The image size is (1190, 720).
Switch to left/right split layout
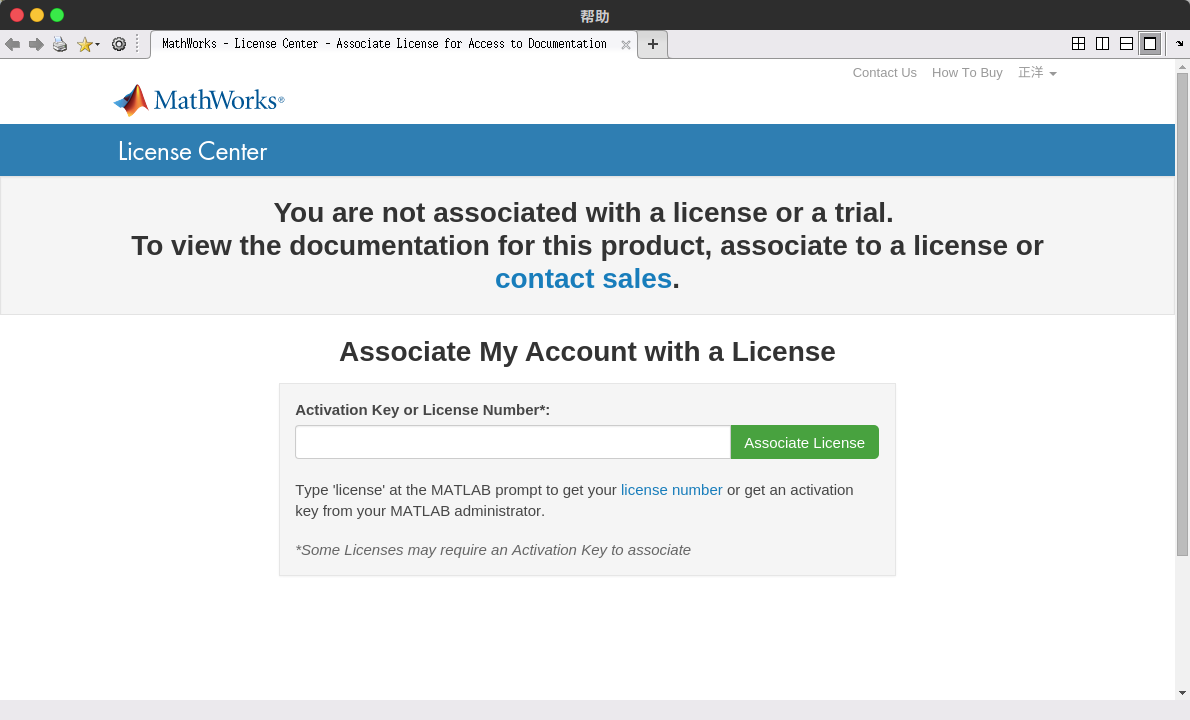tap(1102, 44)
